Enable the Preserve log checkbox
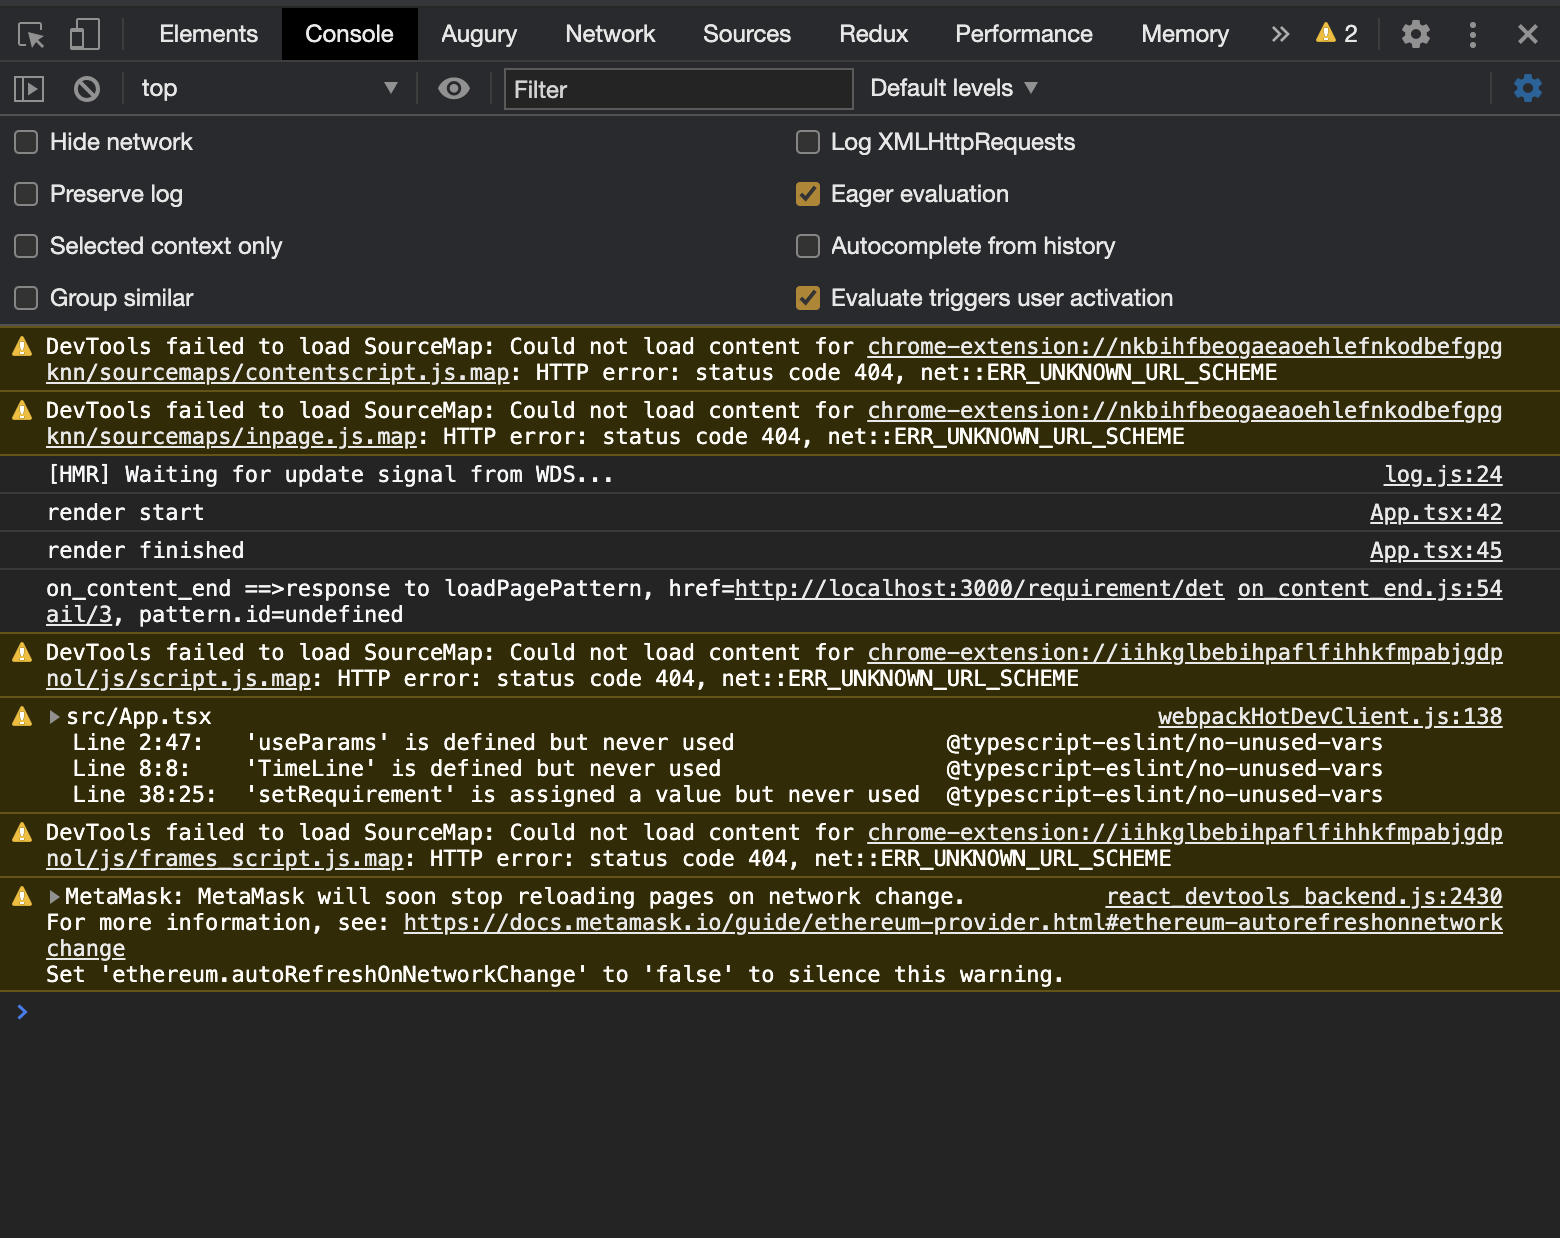The width and height of the screenshot is (1560, 1238). pyautogui.click(x=26, y=194)
